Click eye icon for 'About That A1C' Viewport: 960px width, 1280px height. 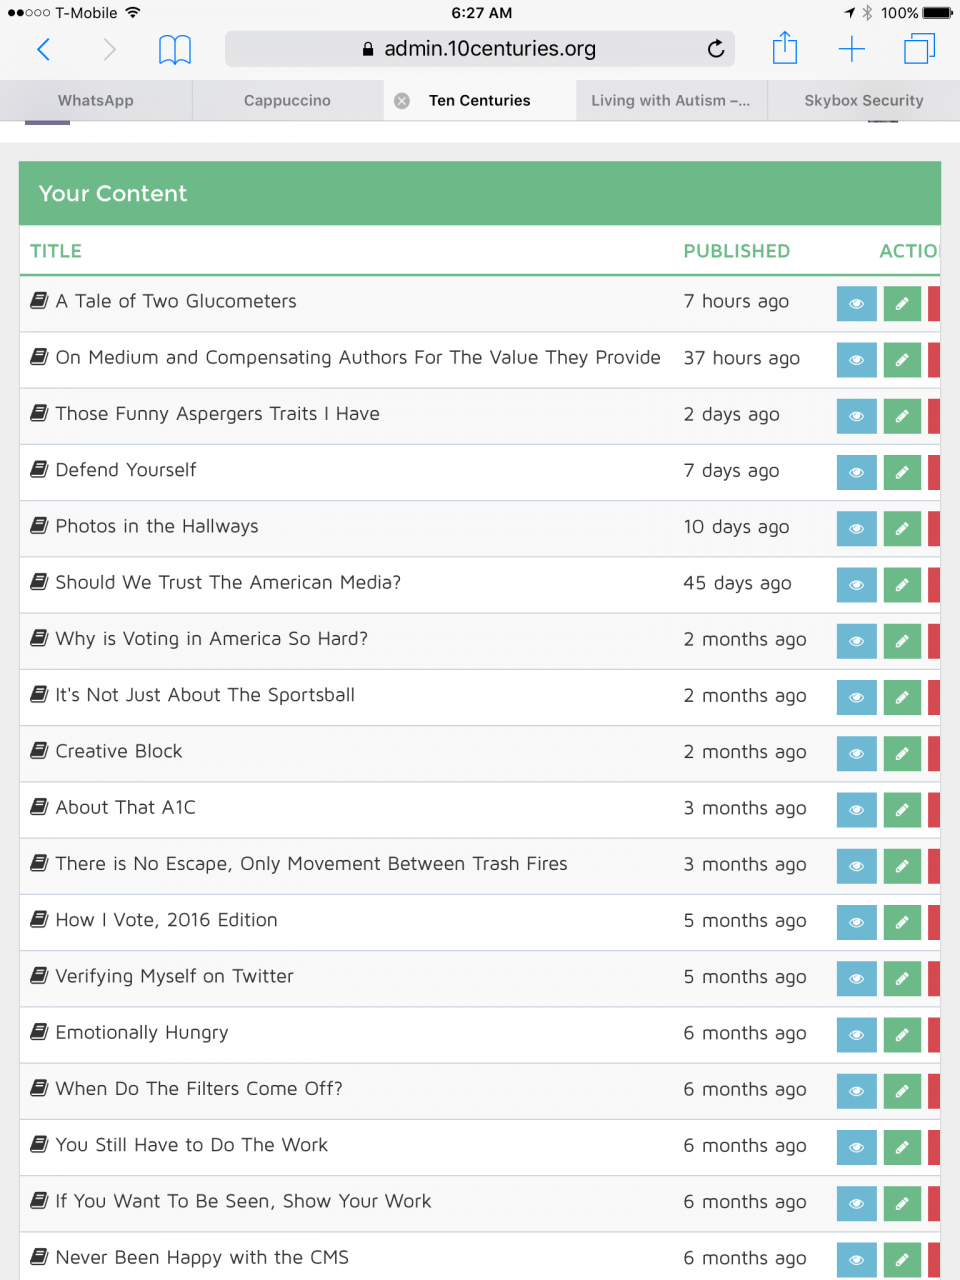(x=856, y=810)
